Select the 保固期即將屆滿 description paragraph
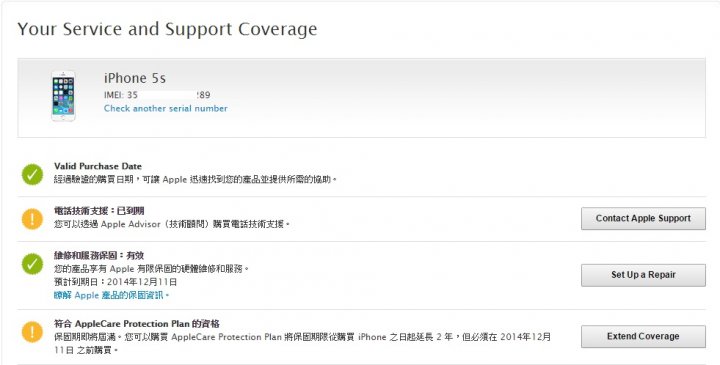The width and height of the screenshot is (720, 365). coord(303,343)
